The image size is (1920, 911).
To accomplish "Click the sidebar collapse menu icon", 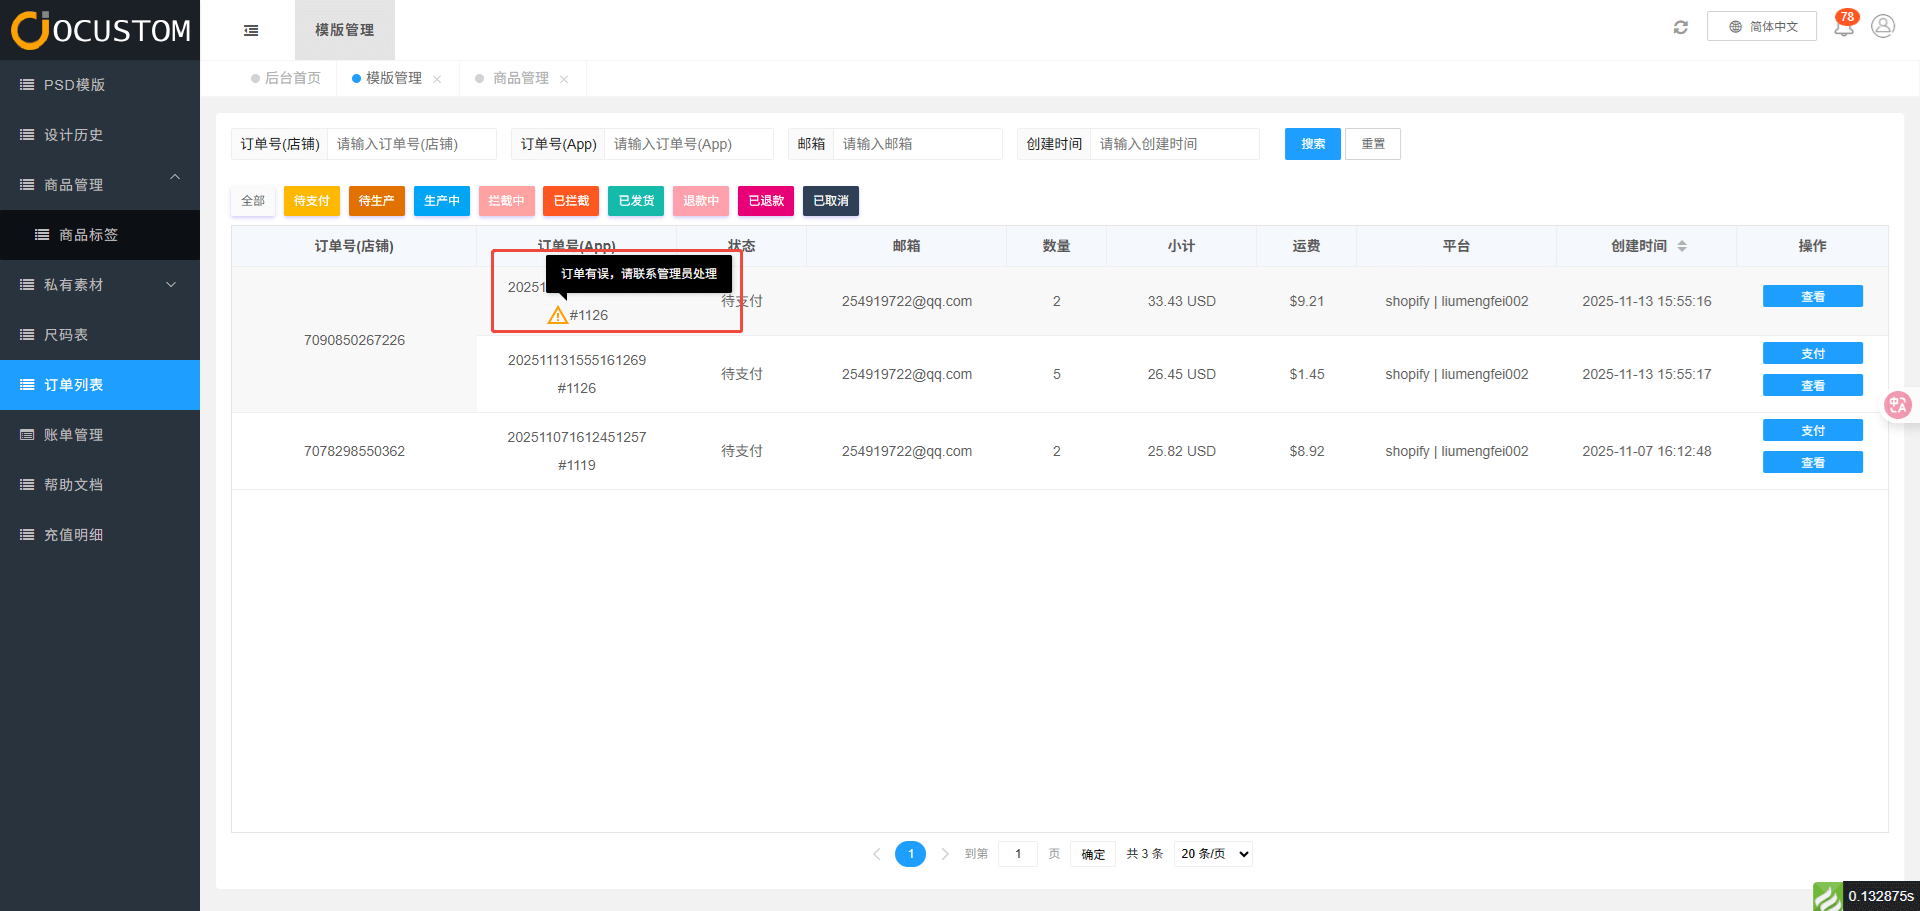I will pos(251,30).
